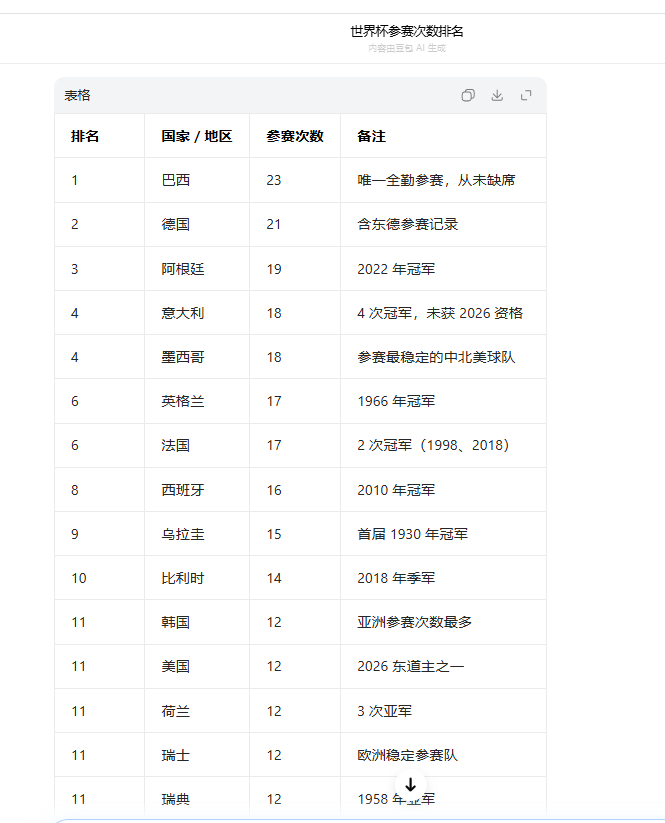Click the title 世界杯参赛次数排名
This screenshot has width=665, height=823.
(x=407, y=31)
